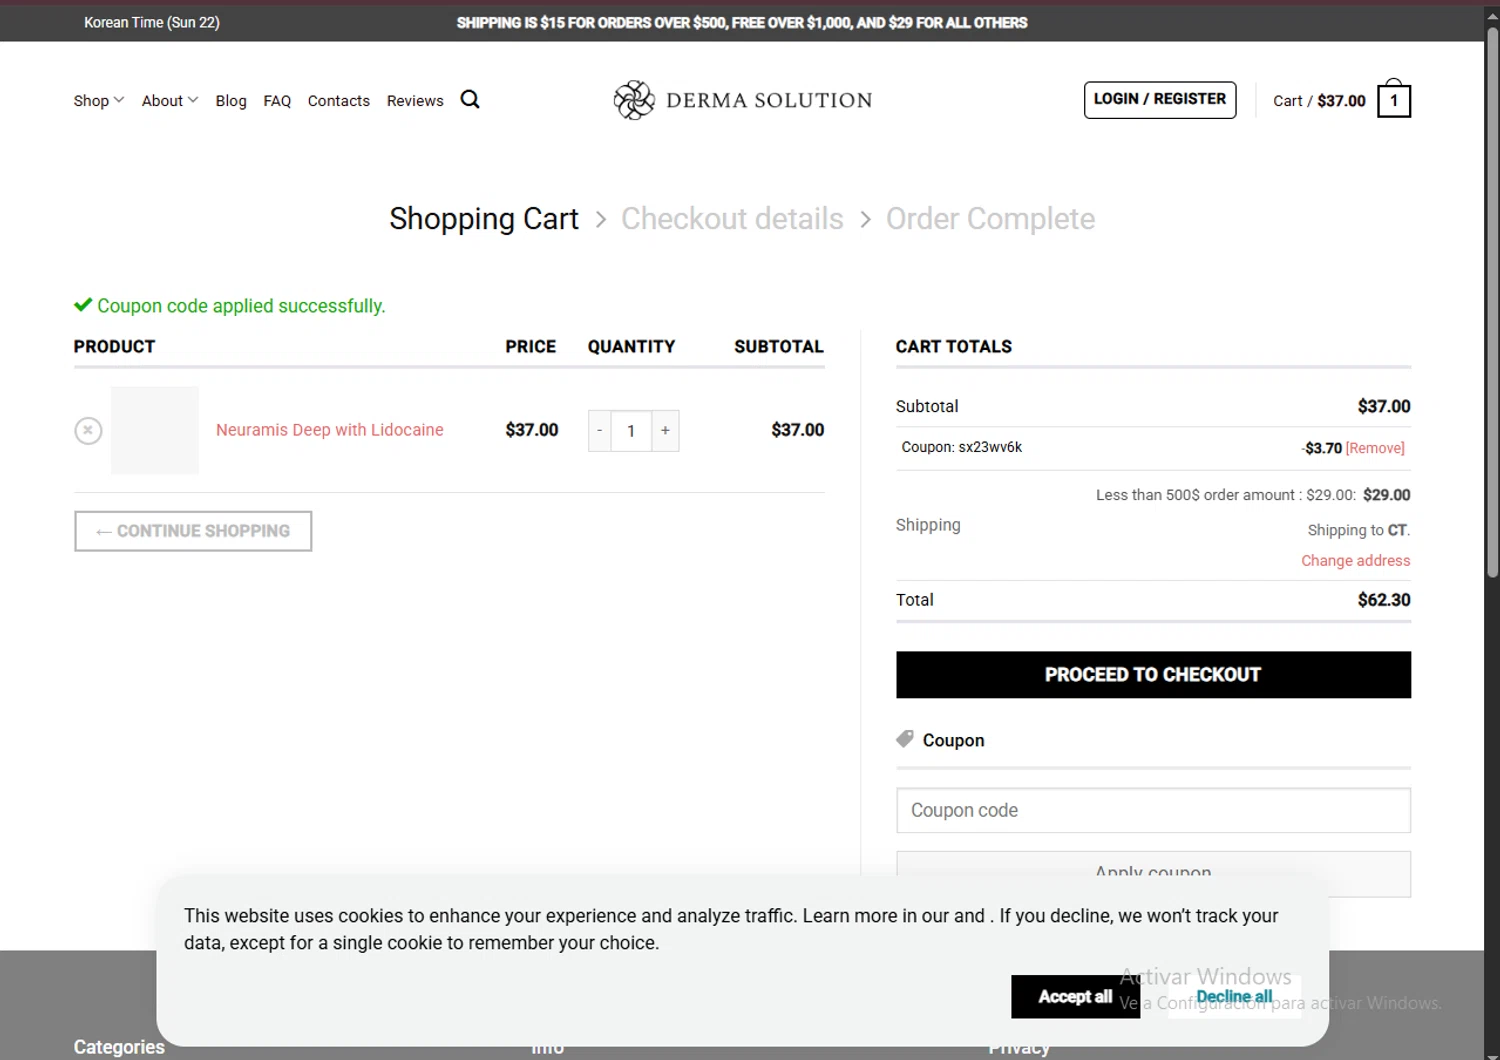Decline all cookies
Screen dimensions: 1500x1060
click(x=1234, y=996)
